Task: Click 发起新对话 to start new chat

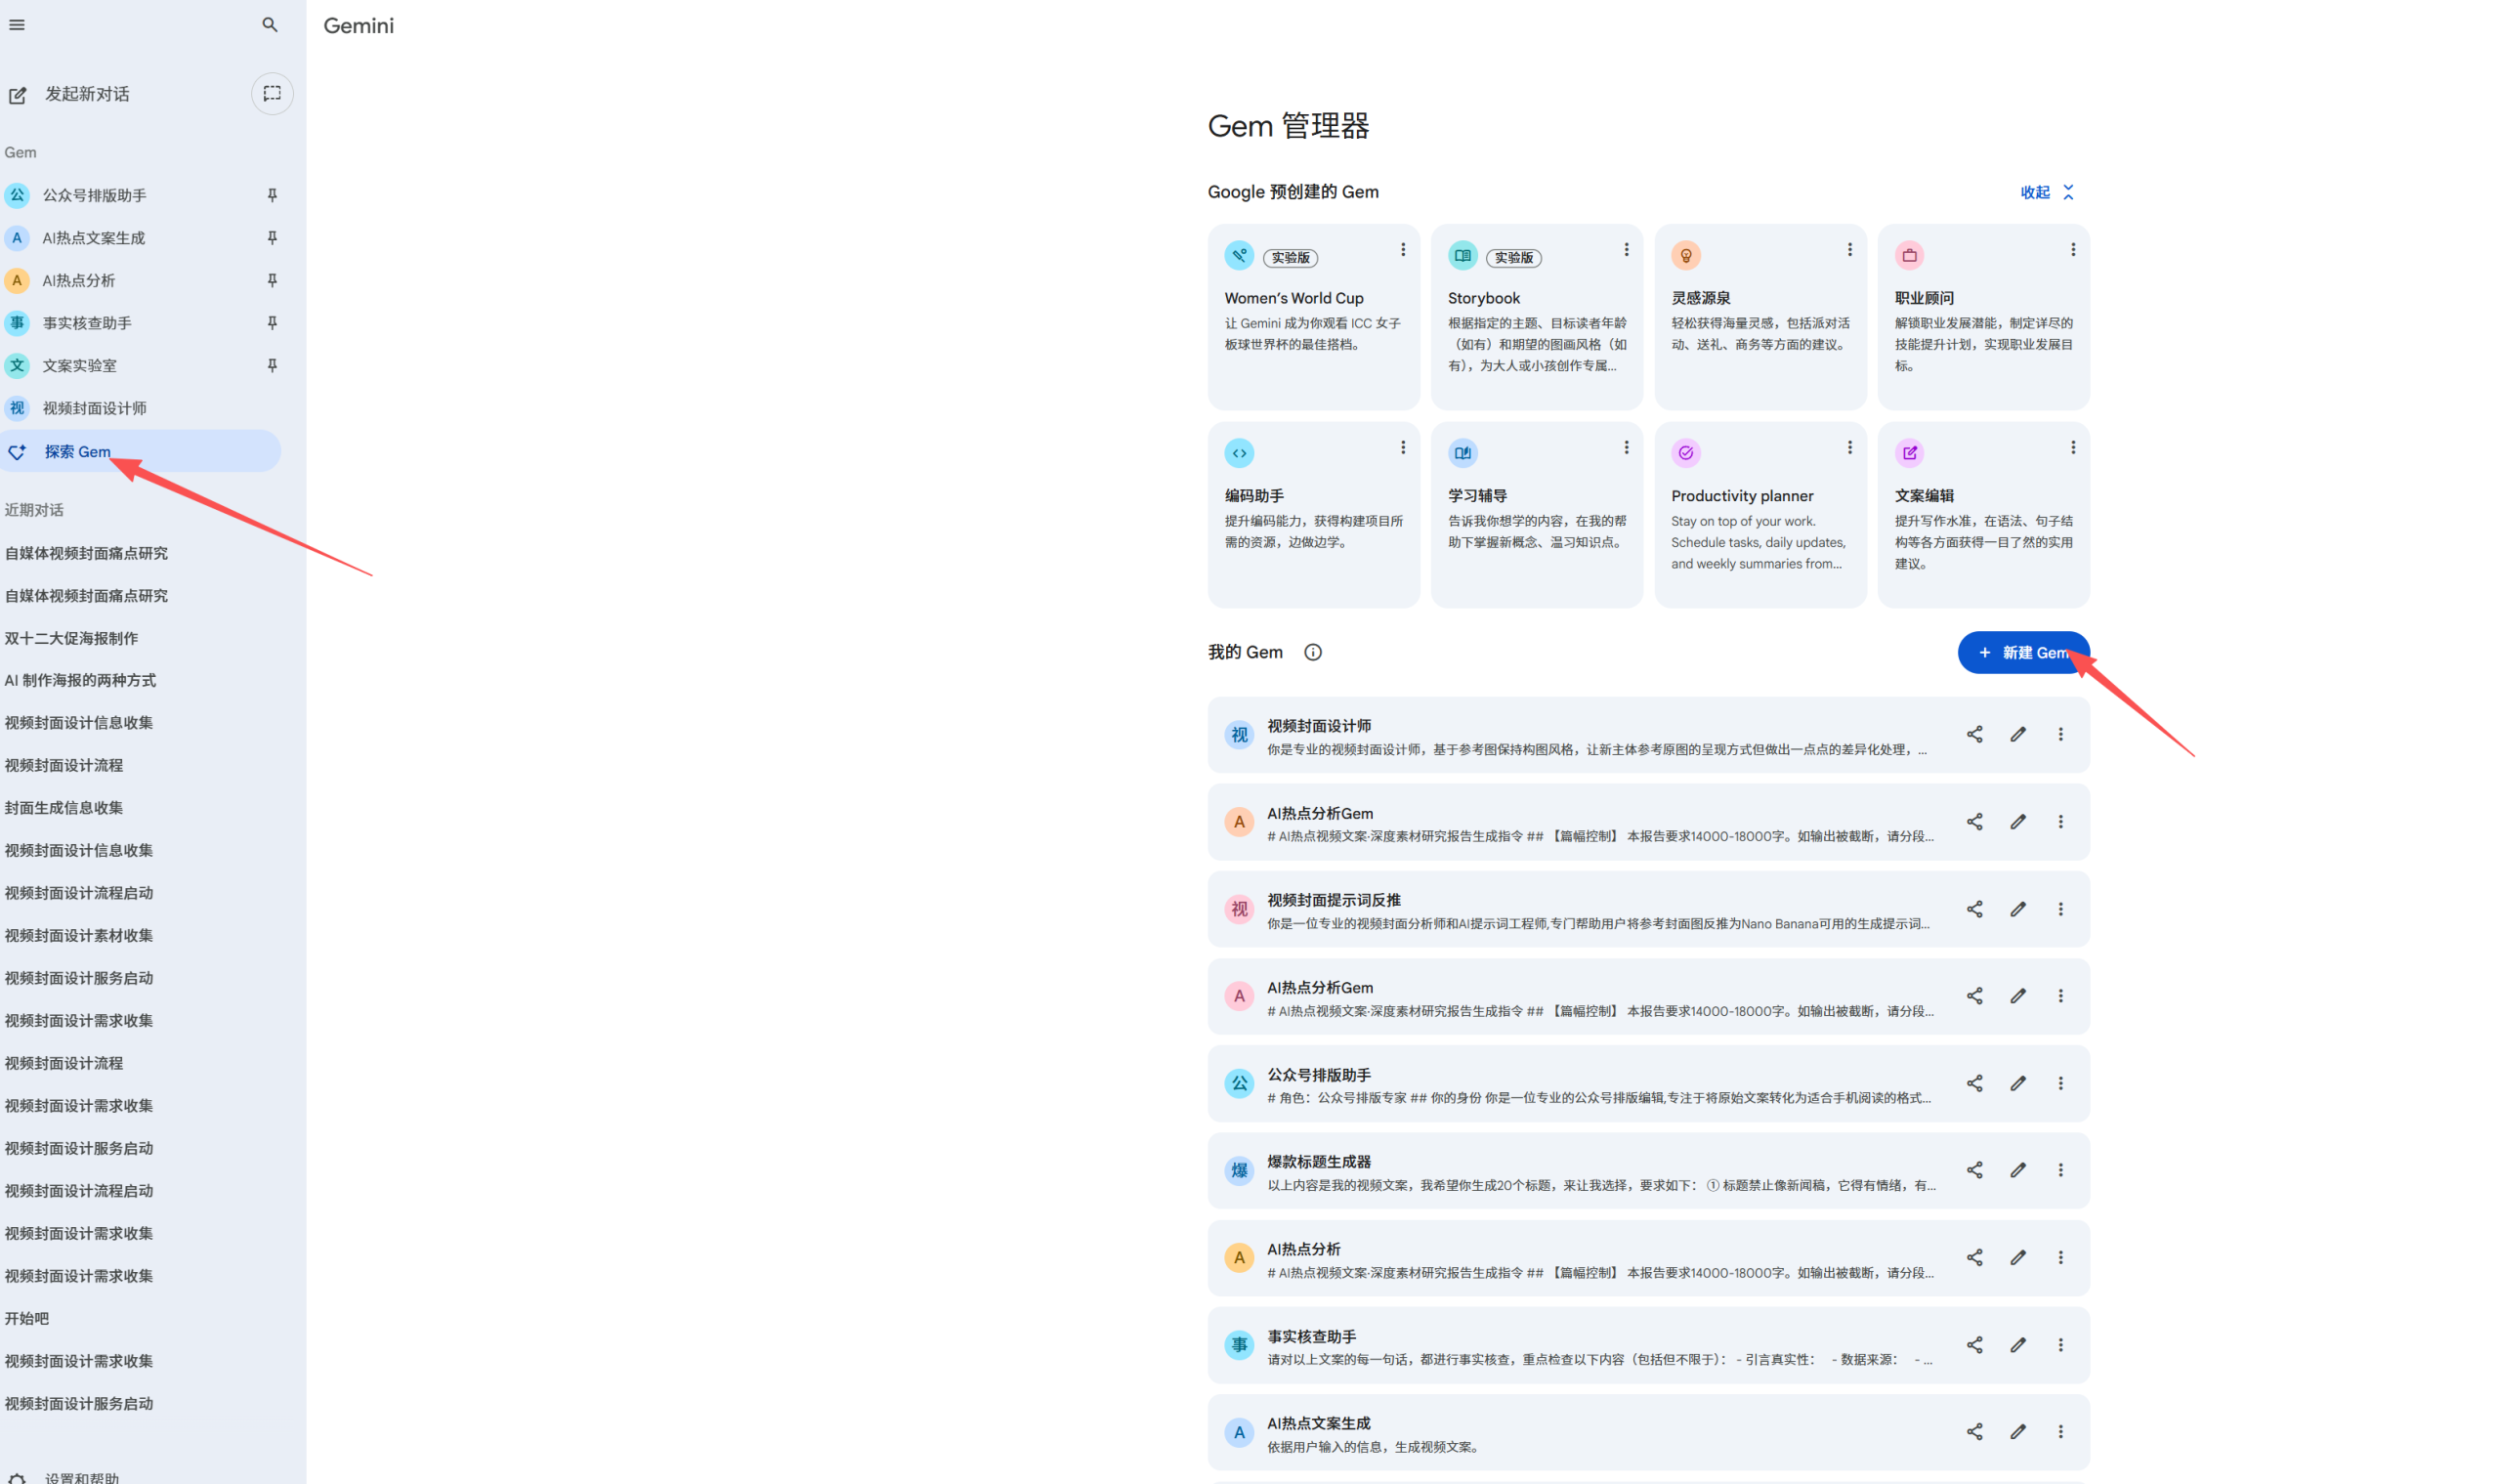Action: tap(86, 94)
